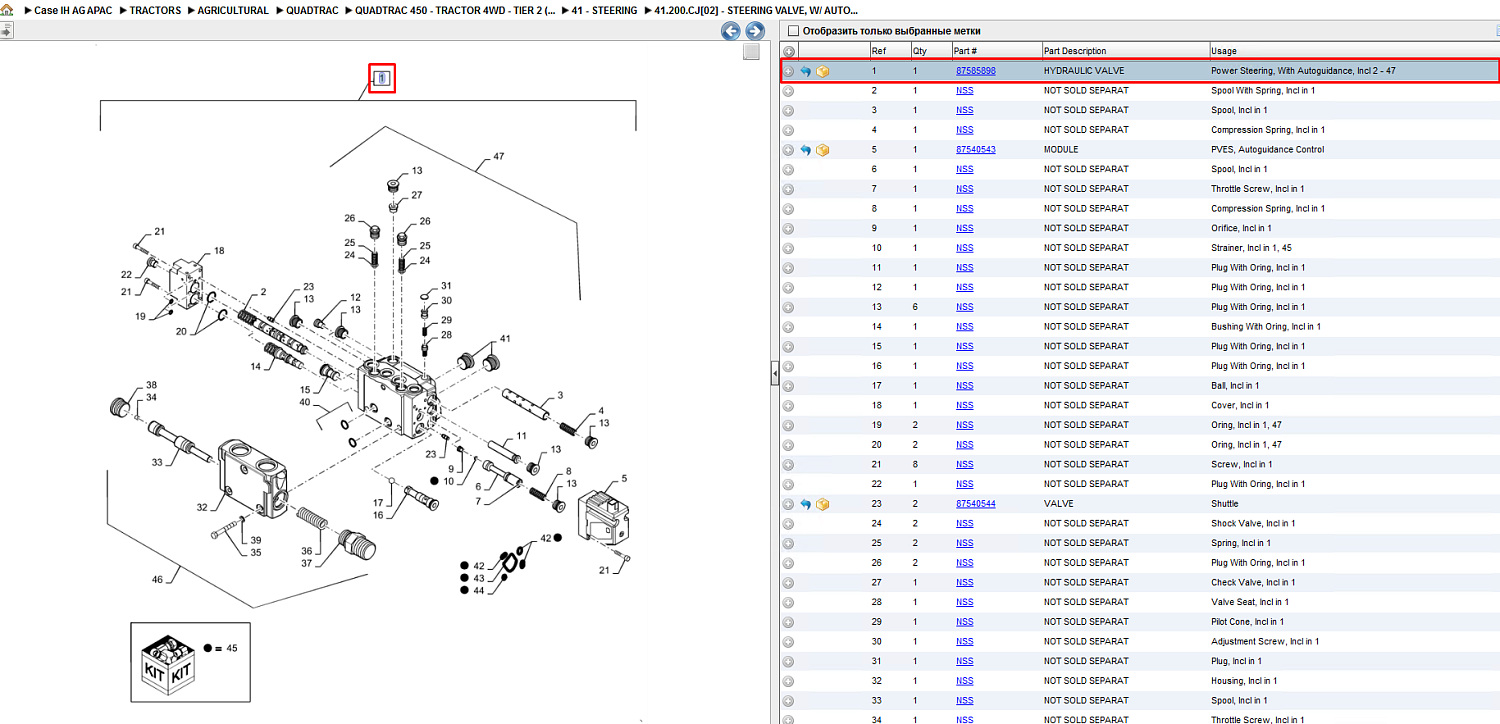This screenshot has width=1500, height=724.
Task: Click the yellow box icon for MODULE row
Action: (823, 150)
